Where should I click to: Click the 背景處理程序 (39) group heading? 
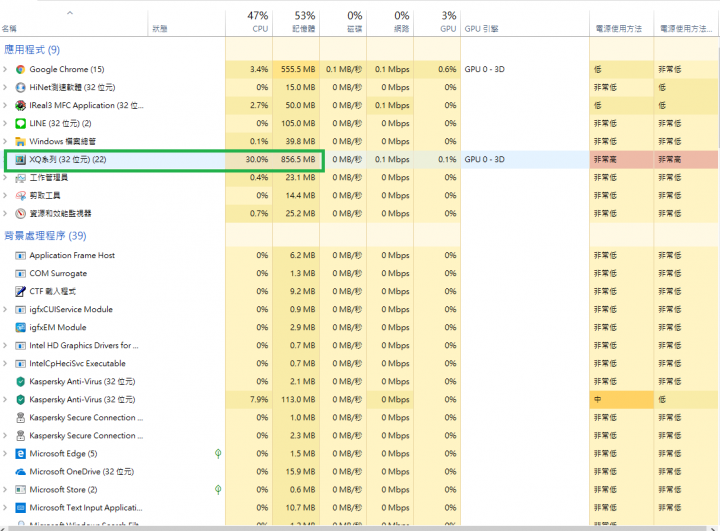(x=45, y=236)
